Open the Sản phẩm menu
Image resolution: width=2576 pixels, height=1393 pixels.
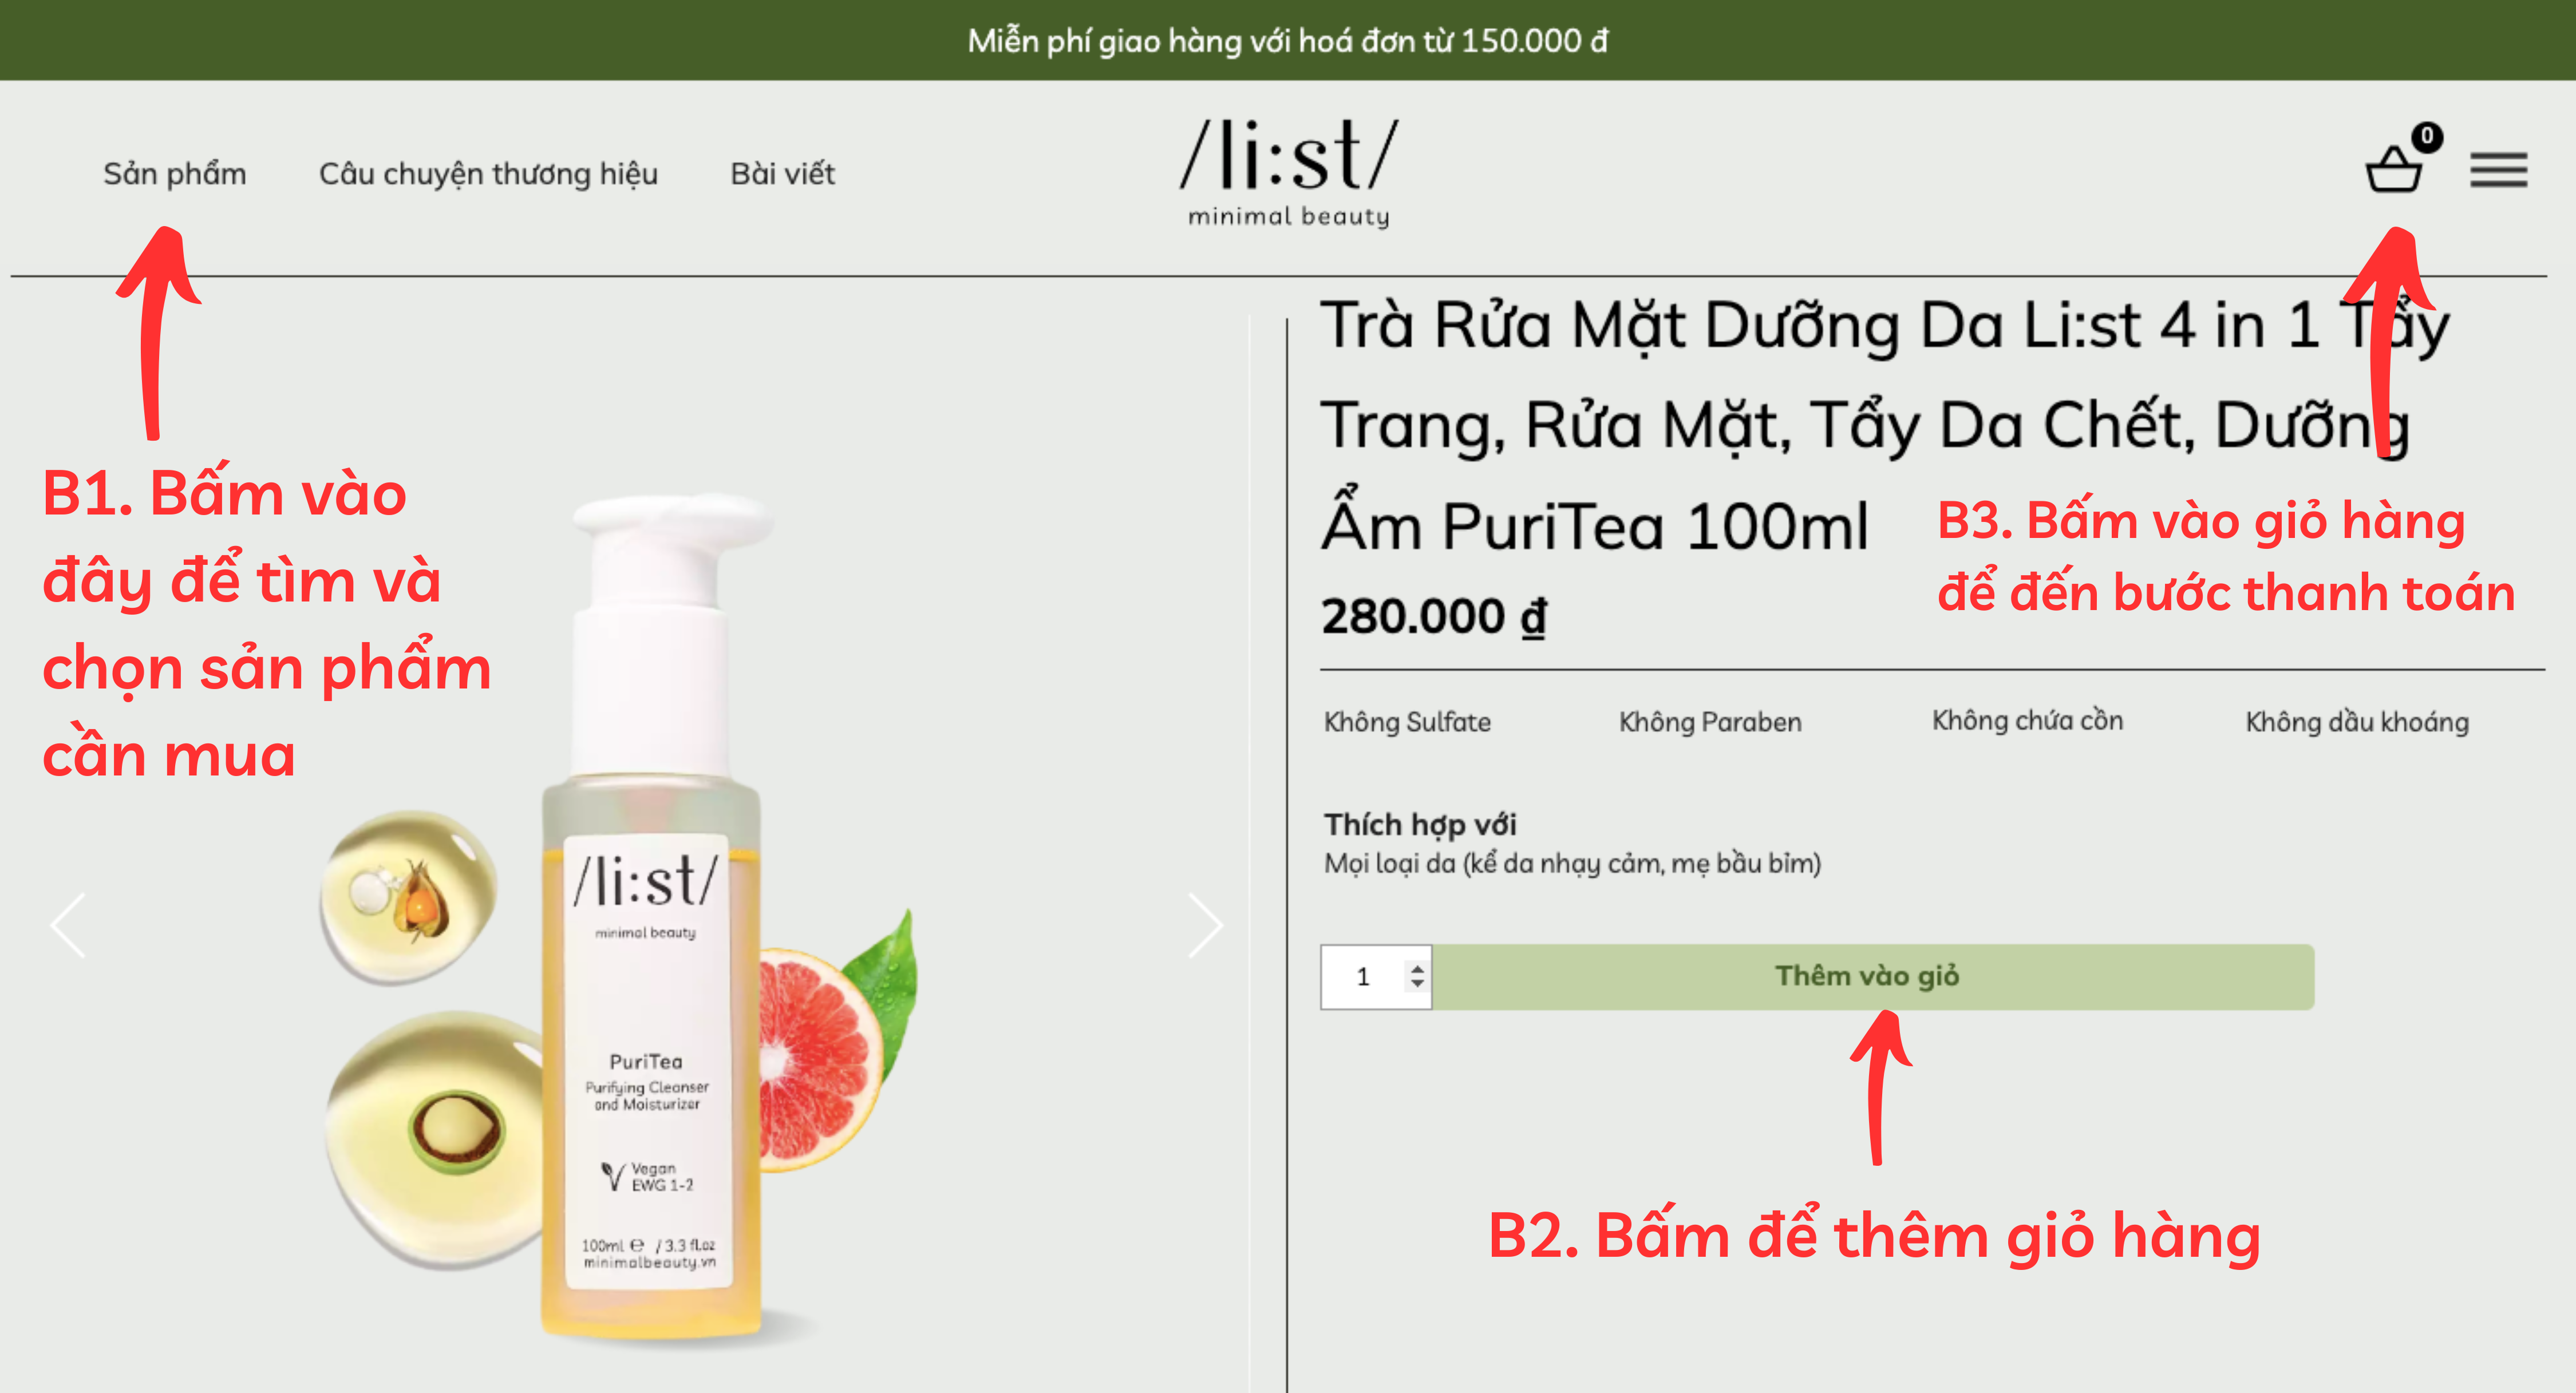[175, 174]
